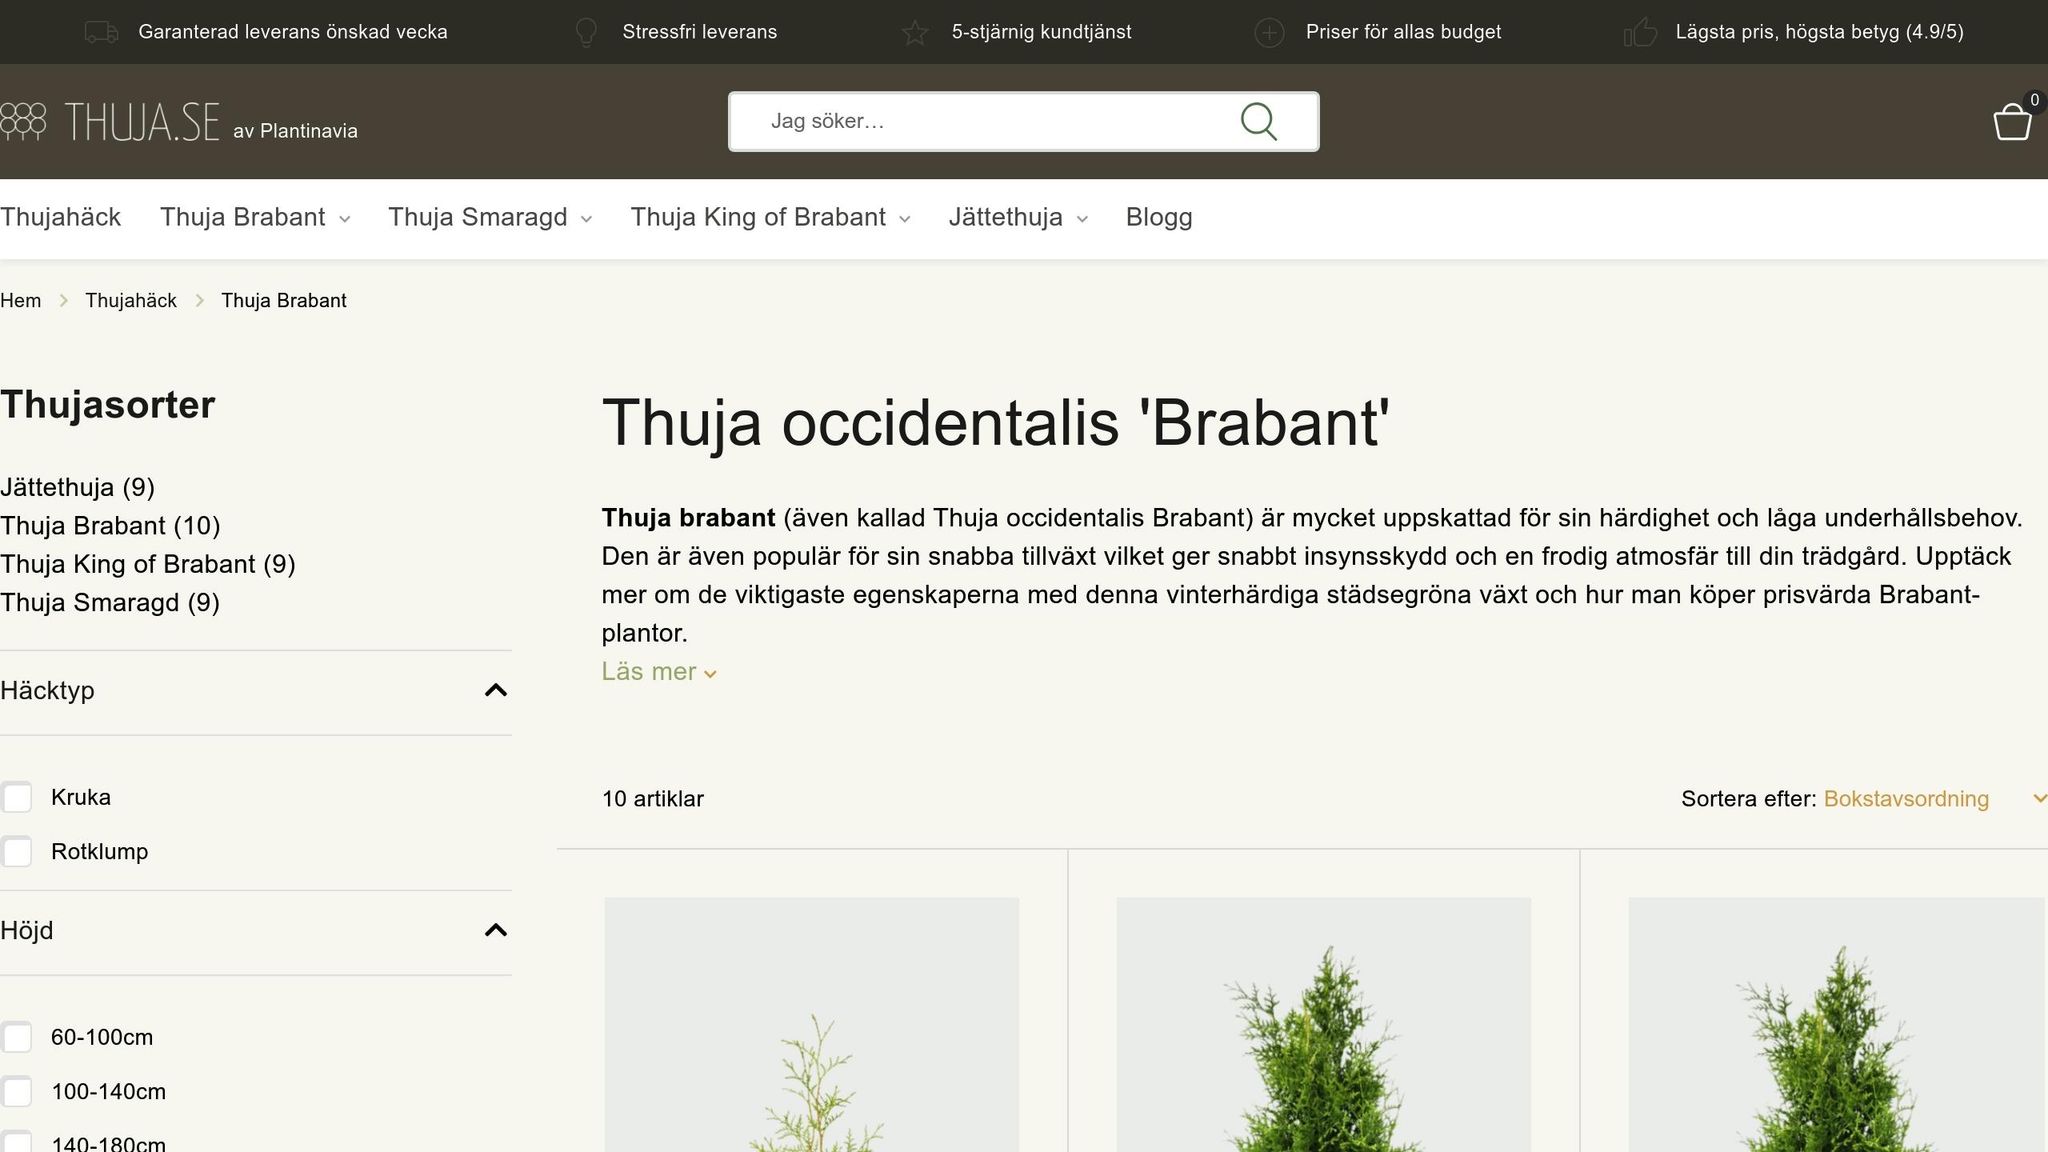Select Thuja King of Brabant (9) category
The height and width of the screenshot is (1152, 2048).
[x=148, y=564]
